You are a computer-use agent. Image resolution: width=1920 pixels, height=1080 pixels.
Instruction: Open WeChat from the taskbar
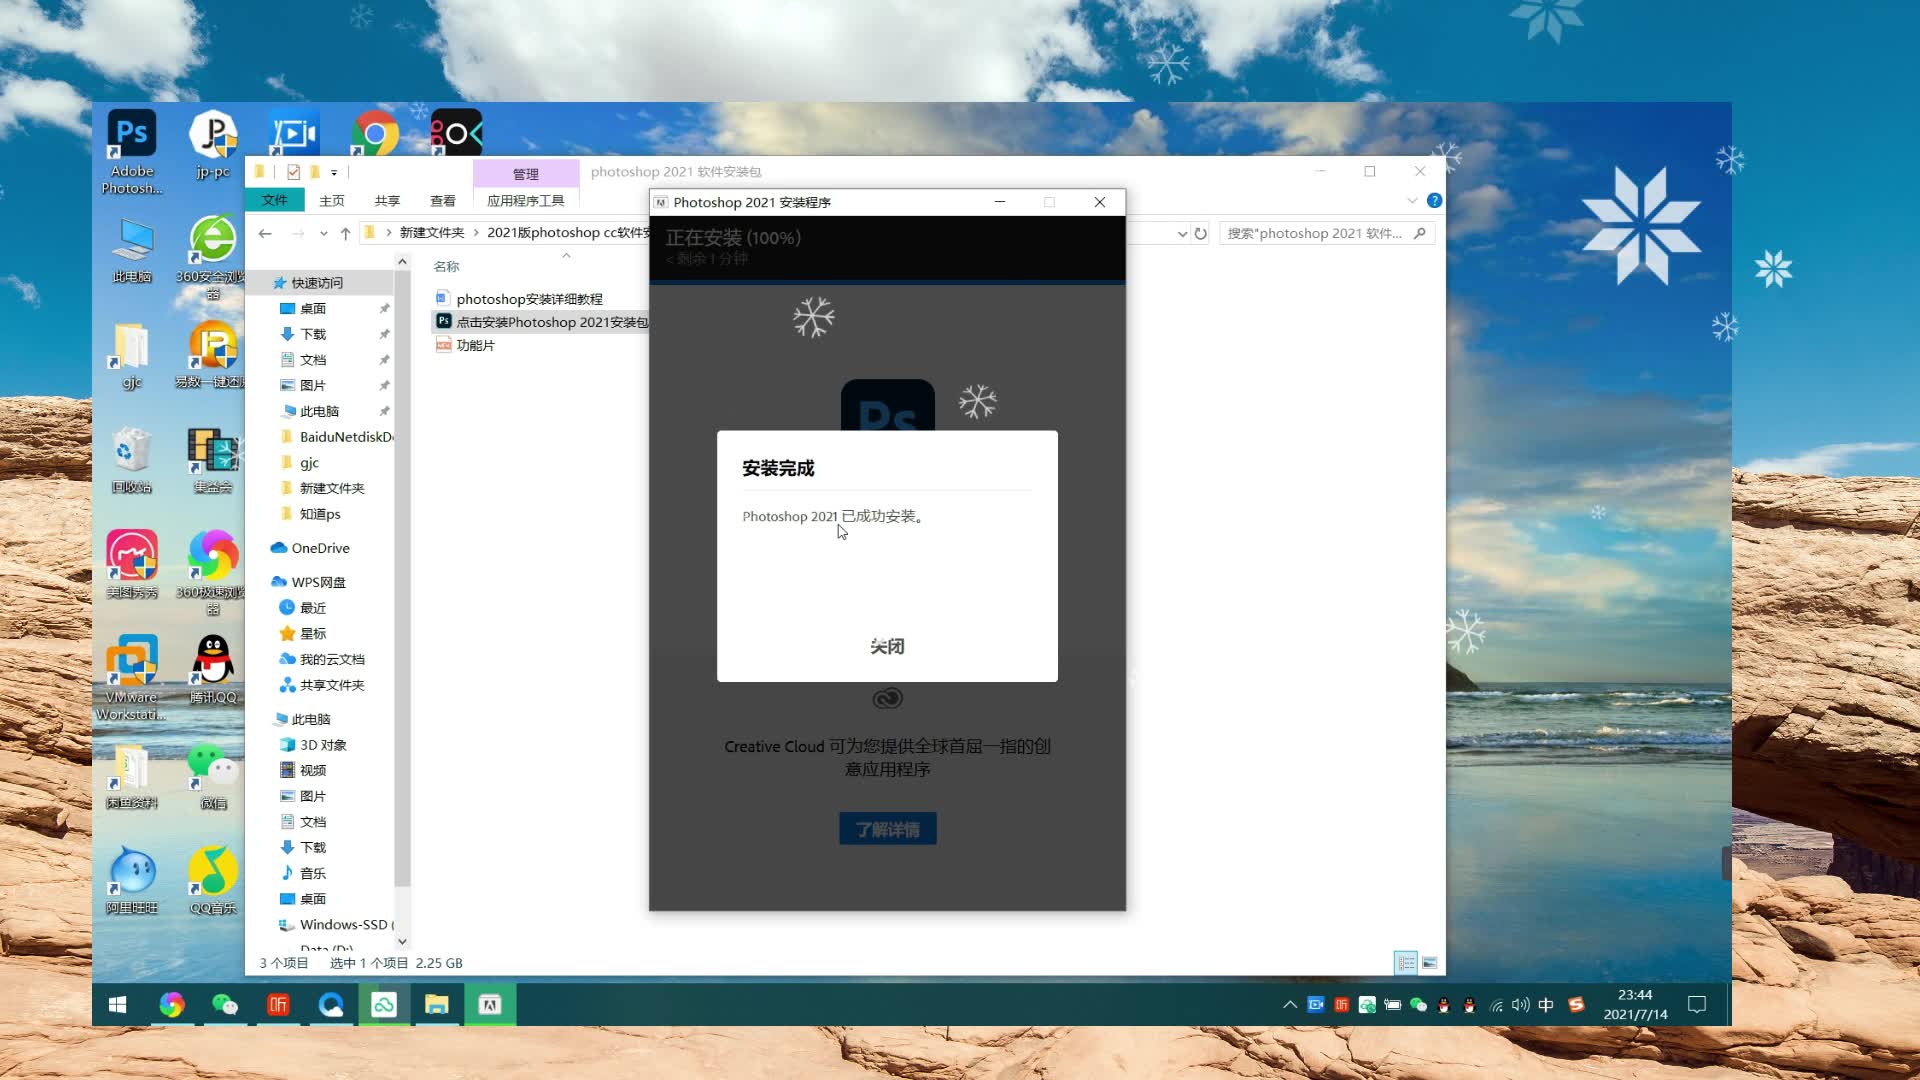pos(225,1005)
